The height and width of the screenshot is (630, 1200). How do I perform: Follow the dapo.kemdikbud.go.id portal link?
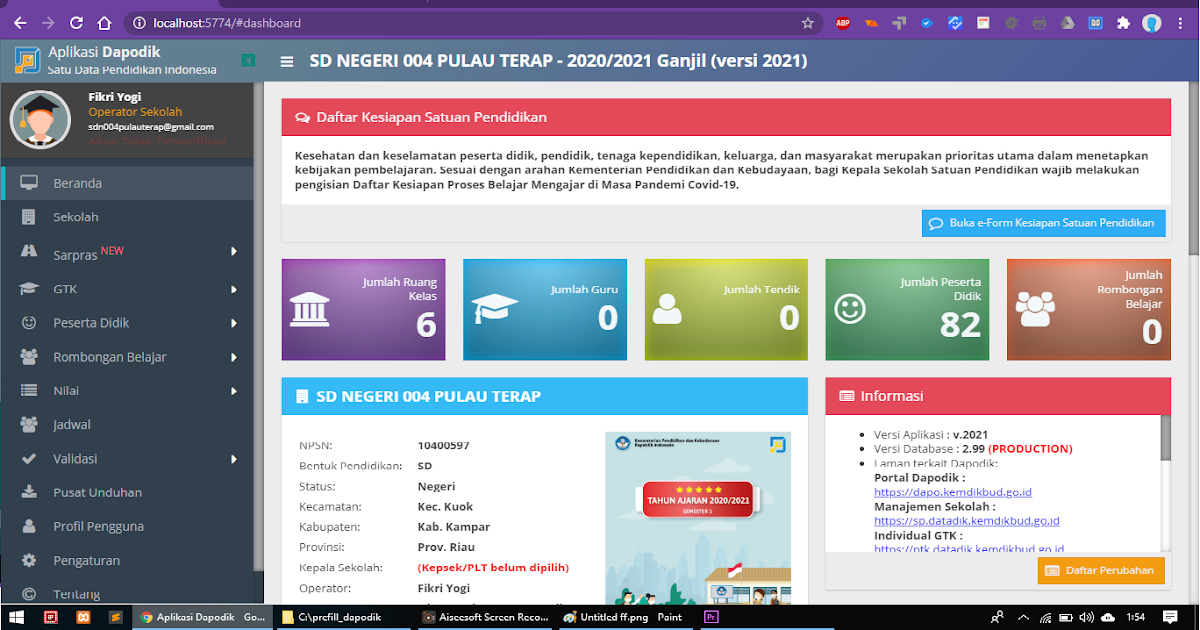coord(953,492)
